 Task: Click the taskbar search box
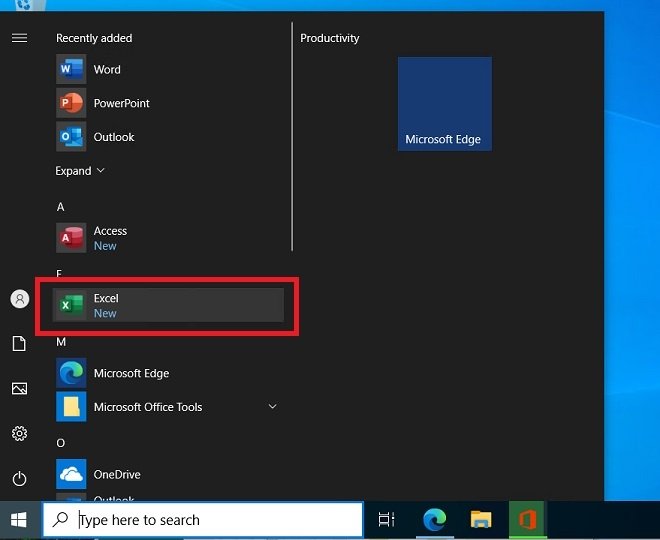tap(203, 520)
